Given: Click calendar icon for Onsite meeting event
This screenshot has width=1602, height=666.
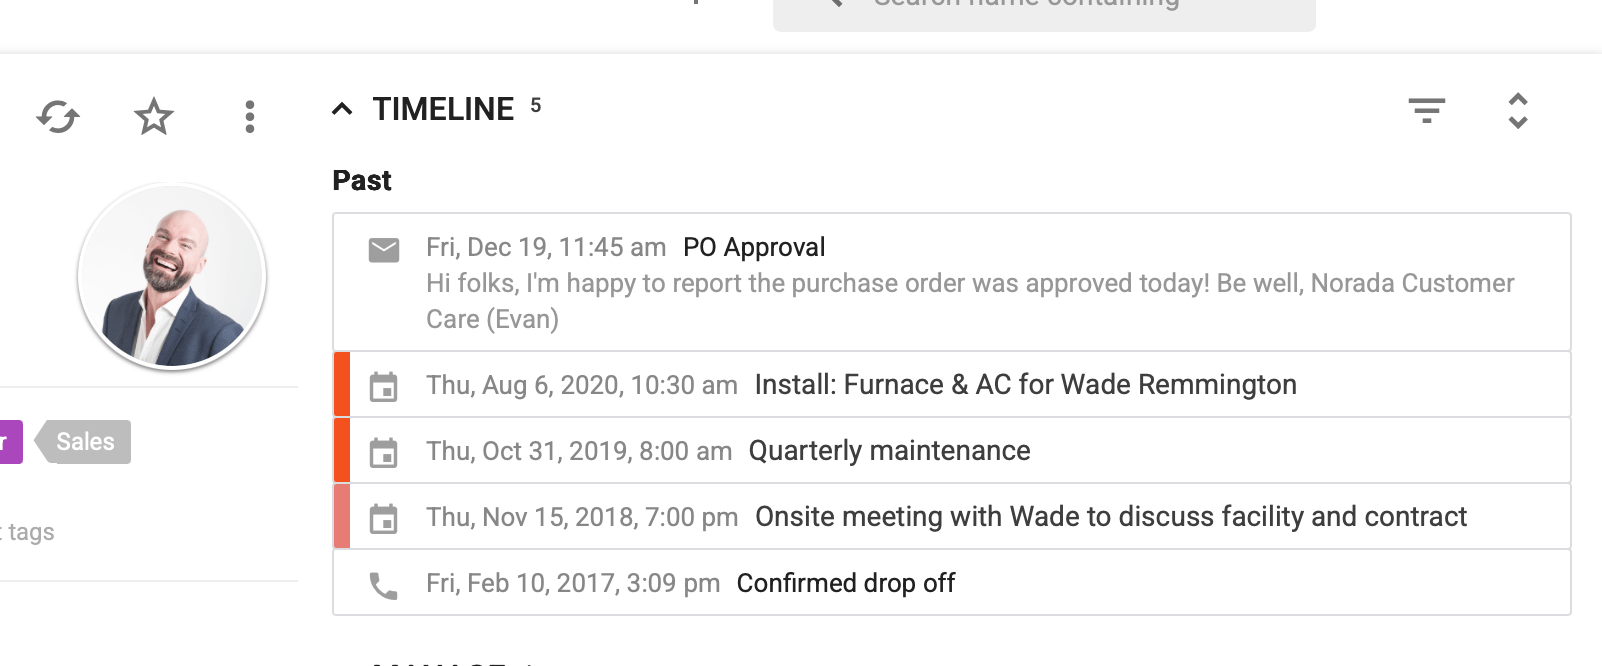Looking at the screenshot, I should [384, 518].
